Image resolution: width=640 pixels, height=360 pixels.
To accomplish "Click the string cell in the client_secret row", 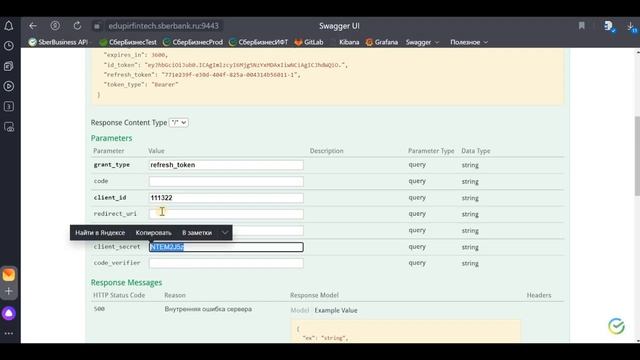I will 470,247.
